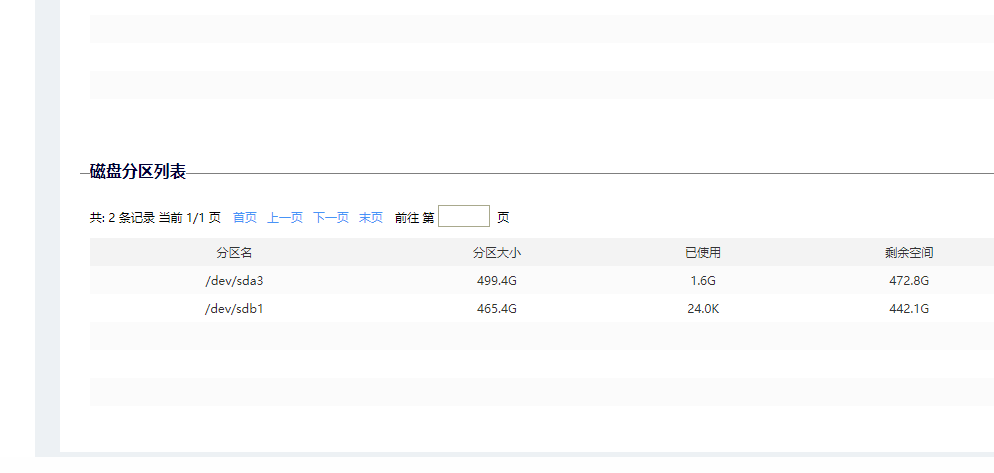Click the 1.6G used space value
Screen dimensions: 994x473
(x=703, y=280)
